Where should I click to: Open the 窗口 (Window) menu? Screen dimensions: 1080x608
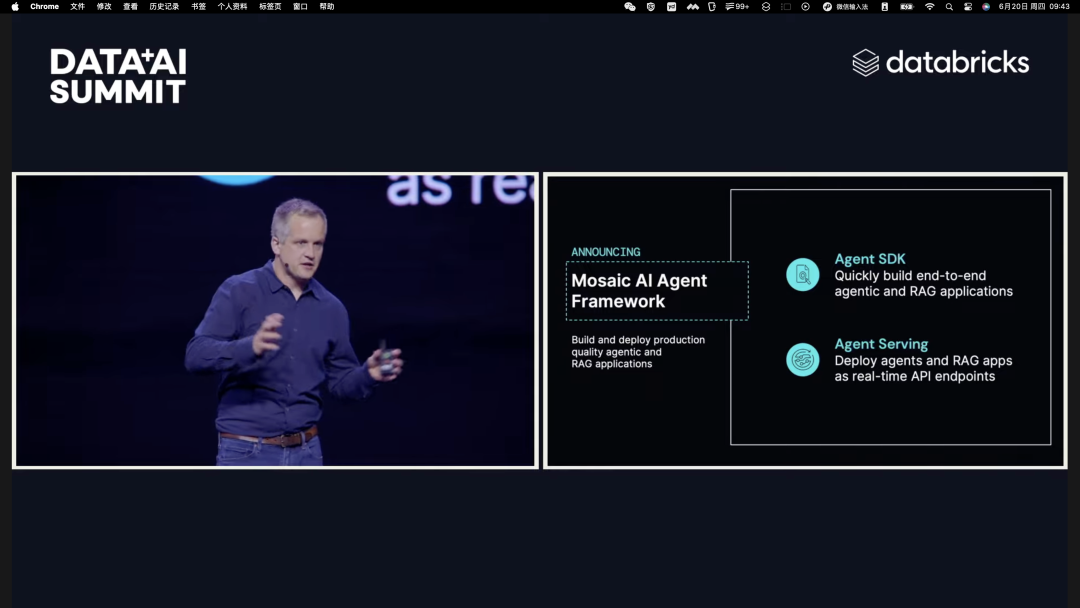pos(300,6)
